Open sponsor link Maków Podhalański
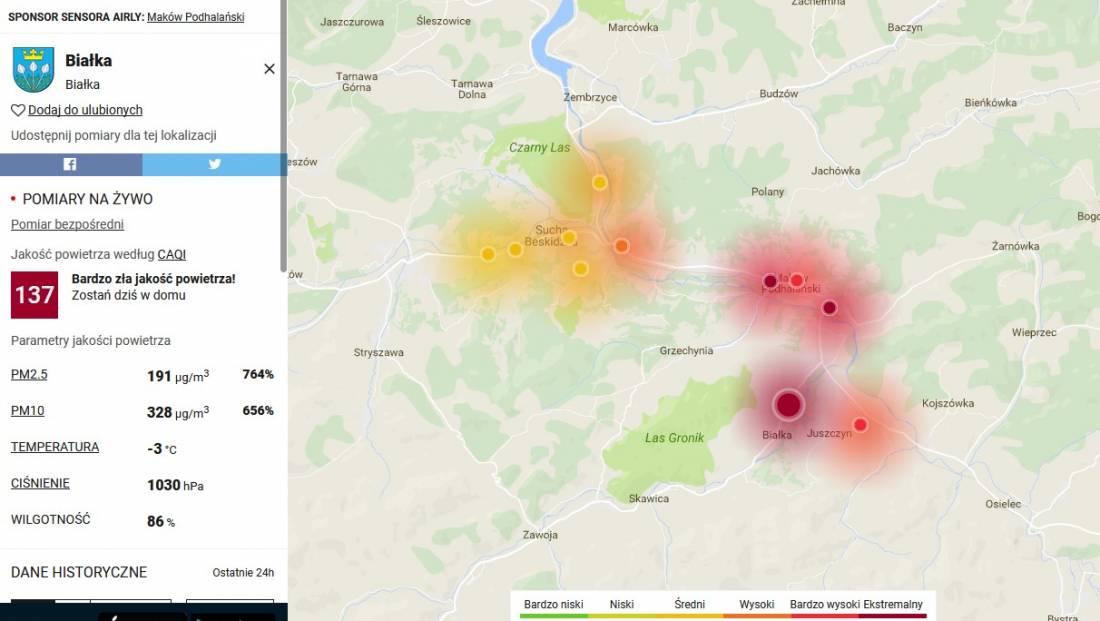This screenshot has height=621, width=1100. point(196,17)
